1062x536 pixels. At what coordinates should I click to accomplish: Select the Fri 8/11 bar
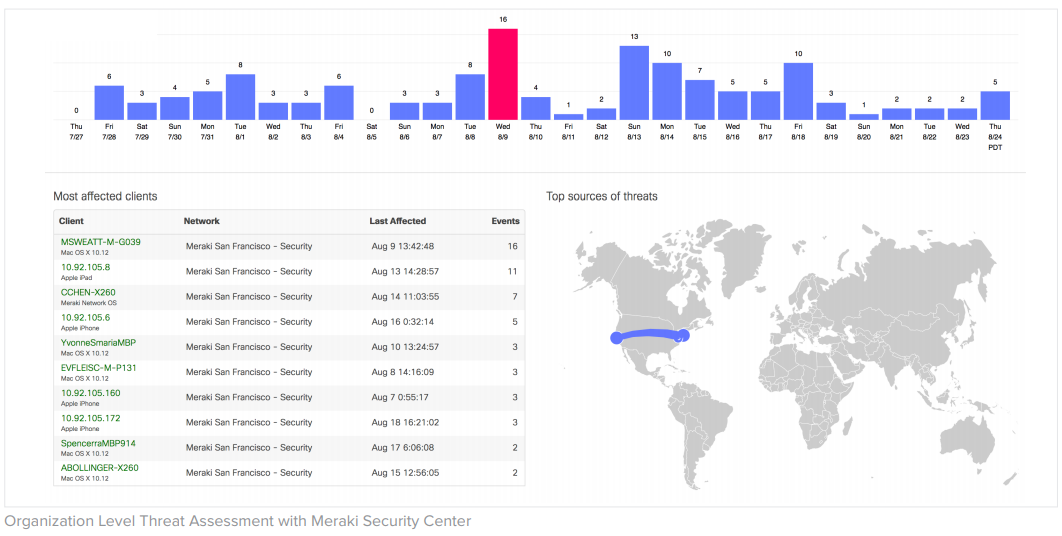[x=568, y=117]
